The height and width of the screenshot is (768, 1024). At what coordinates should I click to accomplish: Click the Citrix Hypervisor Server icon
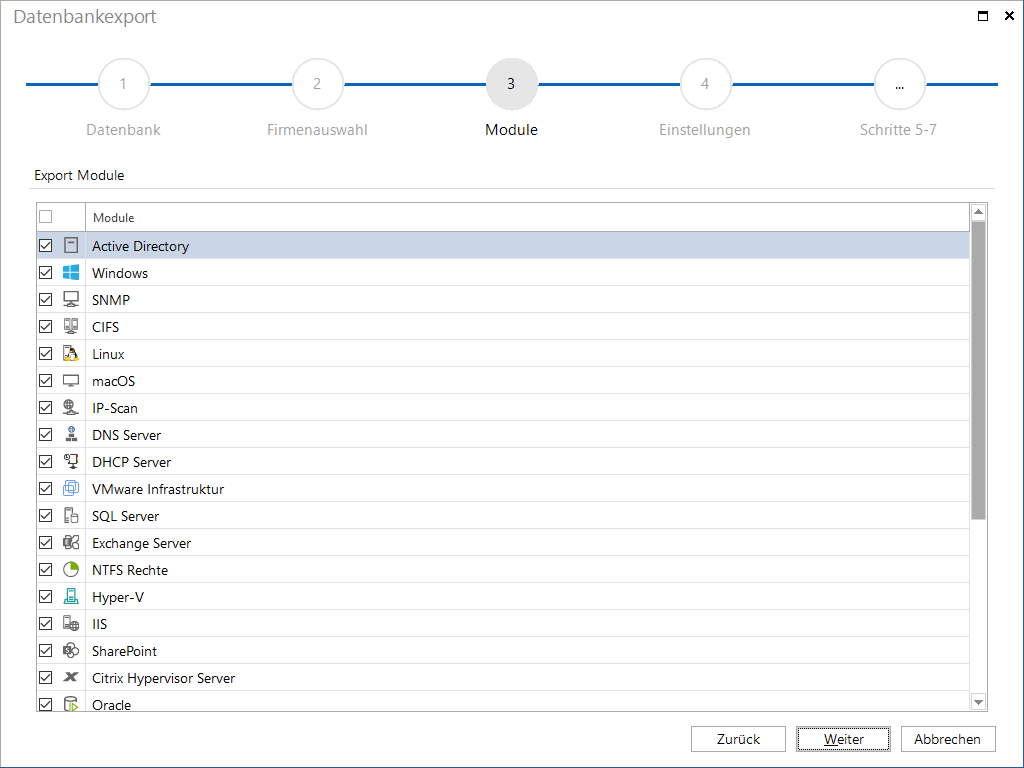tap(71, 677)
